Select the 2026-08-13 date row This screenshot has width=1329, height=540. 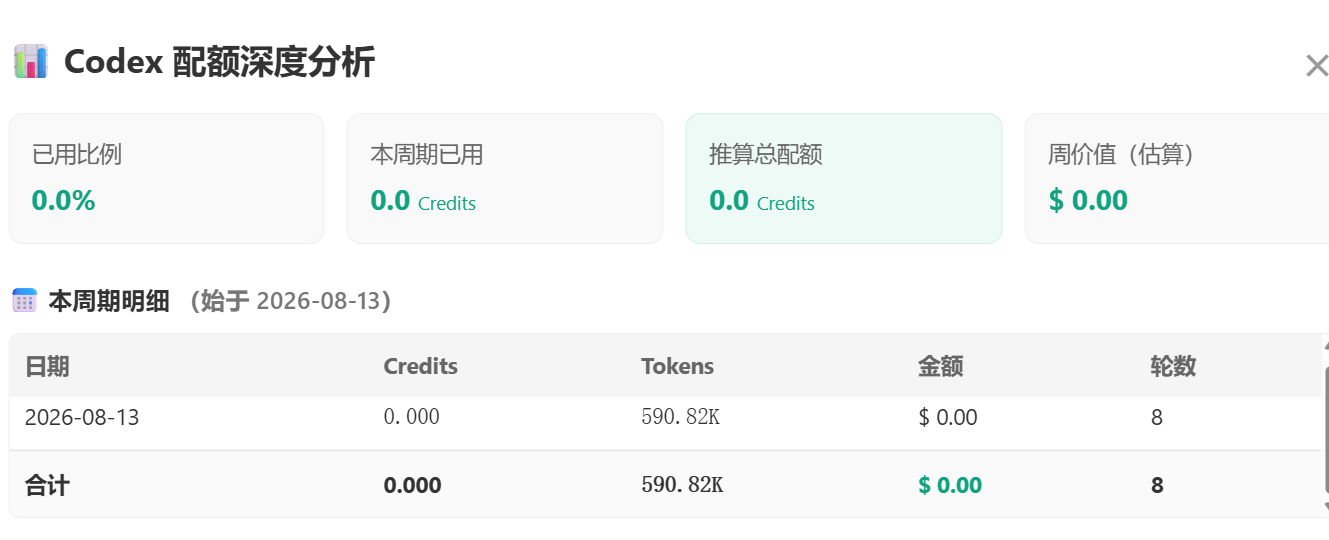tap(665, 417)
